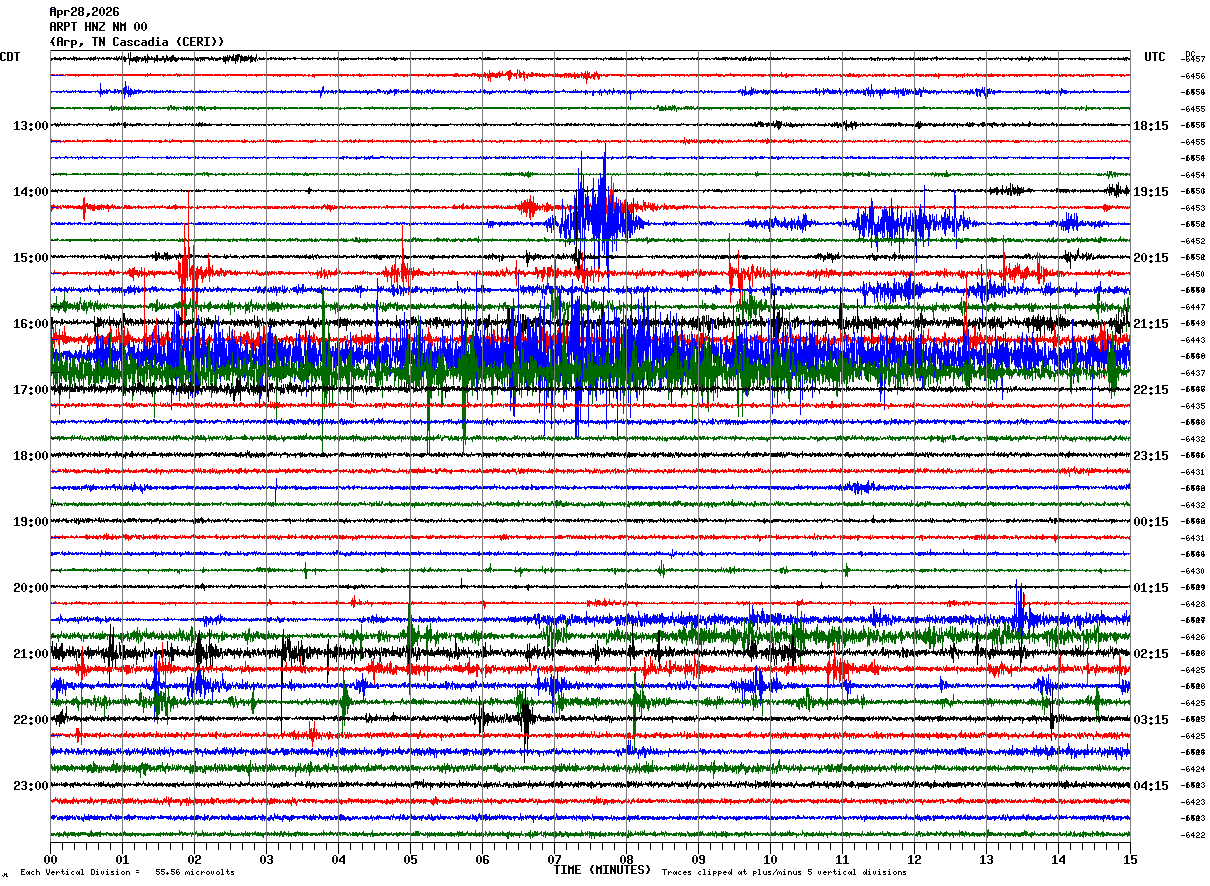Click minute 00 on the time axis
The image size is (1210, 886).
(50, 859)
